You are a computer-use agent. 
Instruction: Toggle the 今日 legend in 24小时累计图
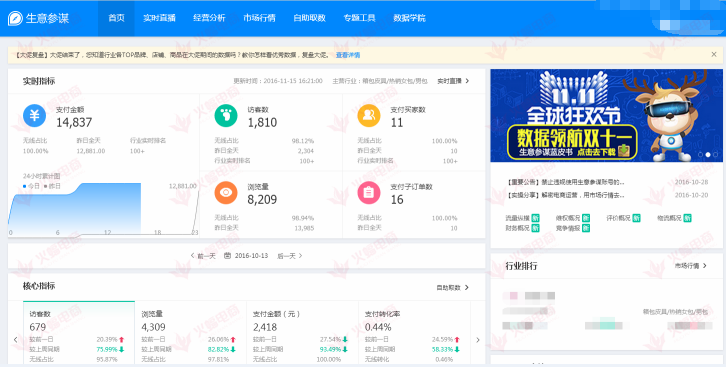click(31, 186)
